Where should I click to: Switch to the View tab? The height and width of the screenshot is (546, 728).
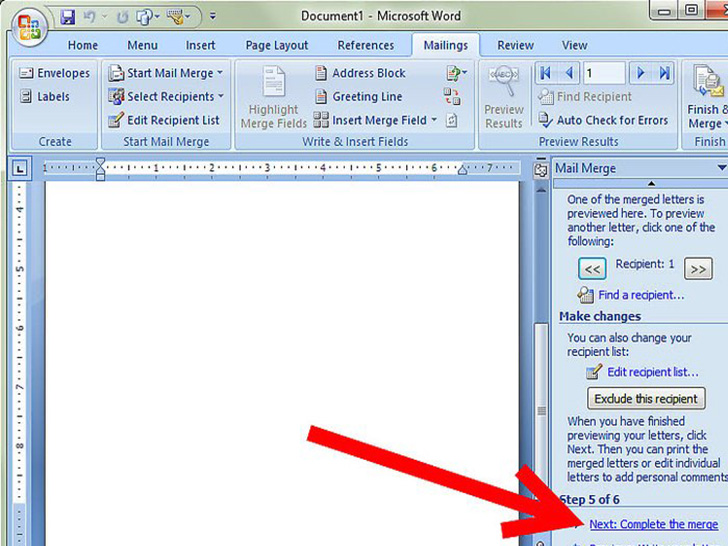575,46
